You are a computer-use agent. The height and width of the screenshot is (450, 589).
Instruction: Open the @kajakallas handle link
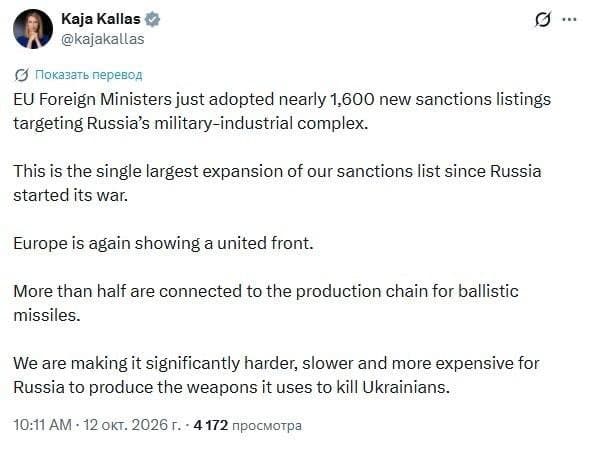coord(102,39)
